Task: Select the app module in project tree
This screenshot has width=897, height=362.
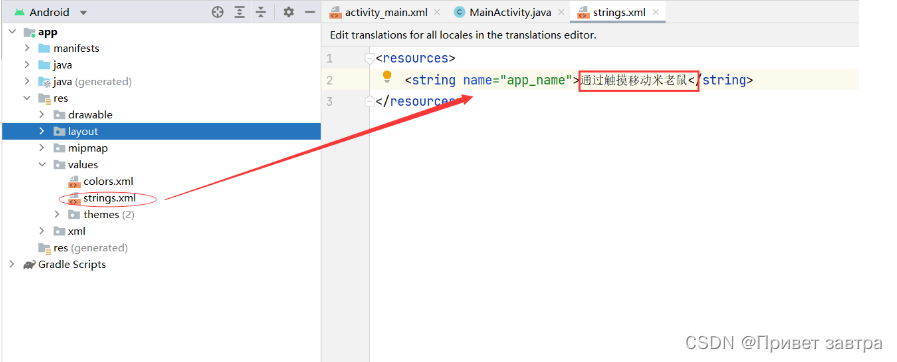Action: pyautogui.click(x=160, y=32)
